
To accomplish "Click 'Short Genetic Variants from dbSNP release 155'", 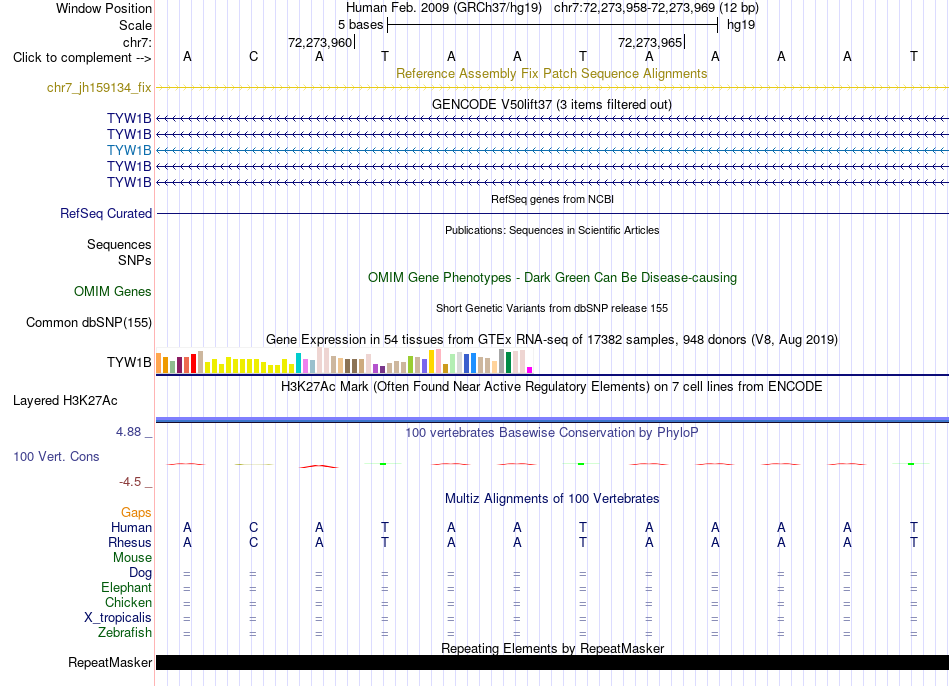I will pyautogui.click(x=552, y=308).
